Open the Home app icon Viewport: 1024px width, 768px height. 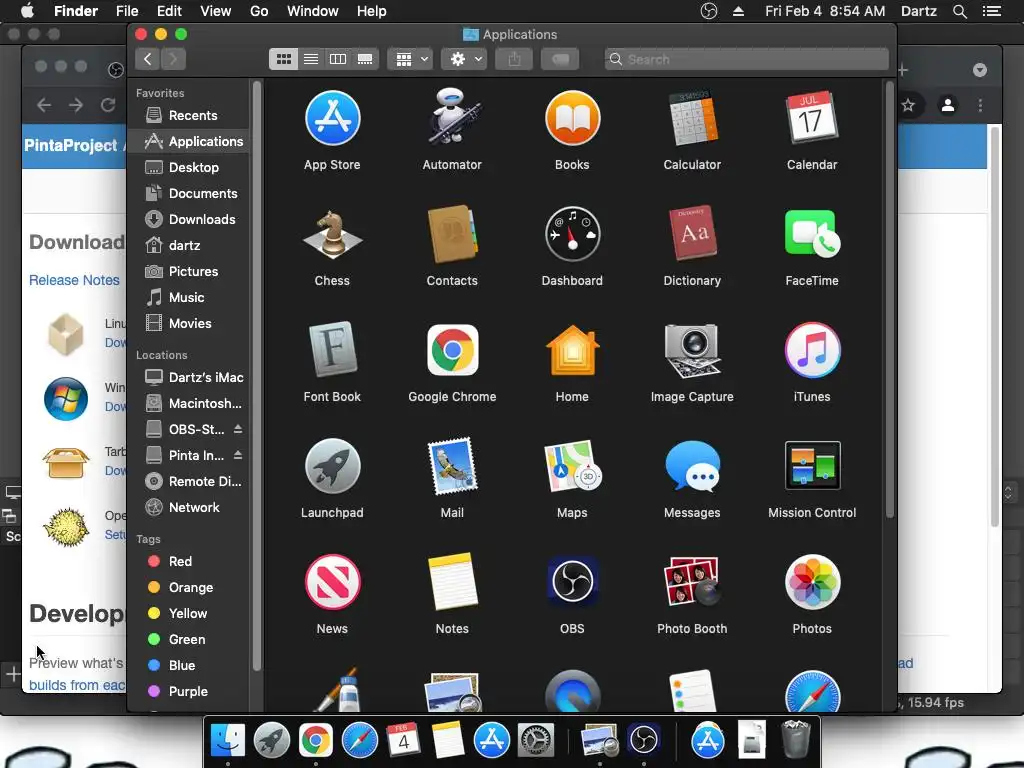572,350
